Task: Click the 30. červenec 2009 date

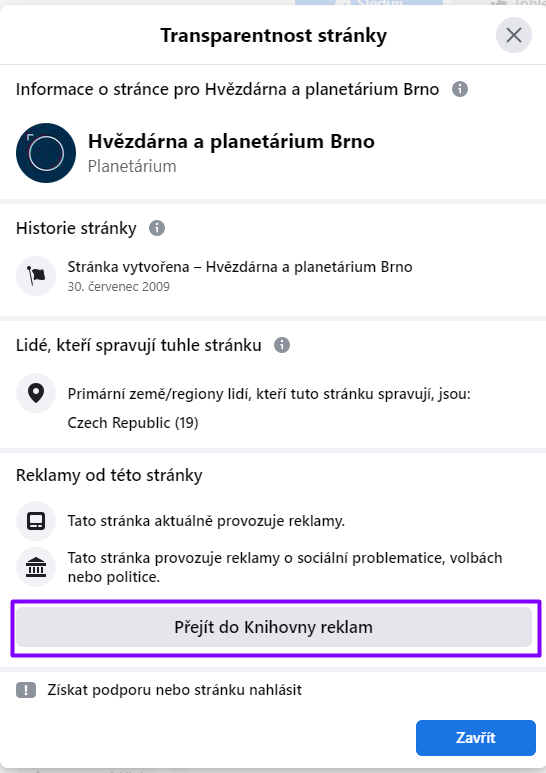Action: 118,287
